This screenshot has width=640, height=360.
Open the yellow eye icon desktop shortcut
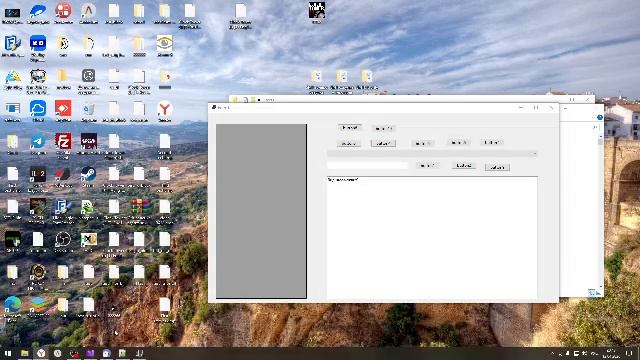[x=164, y=43]
